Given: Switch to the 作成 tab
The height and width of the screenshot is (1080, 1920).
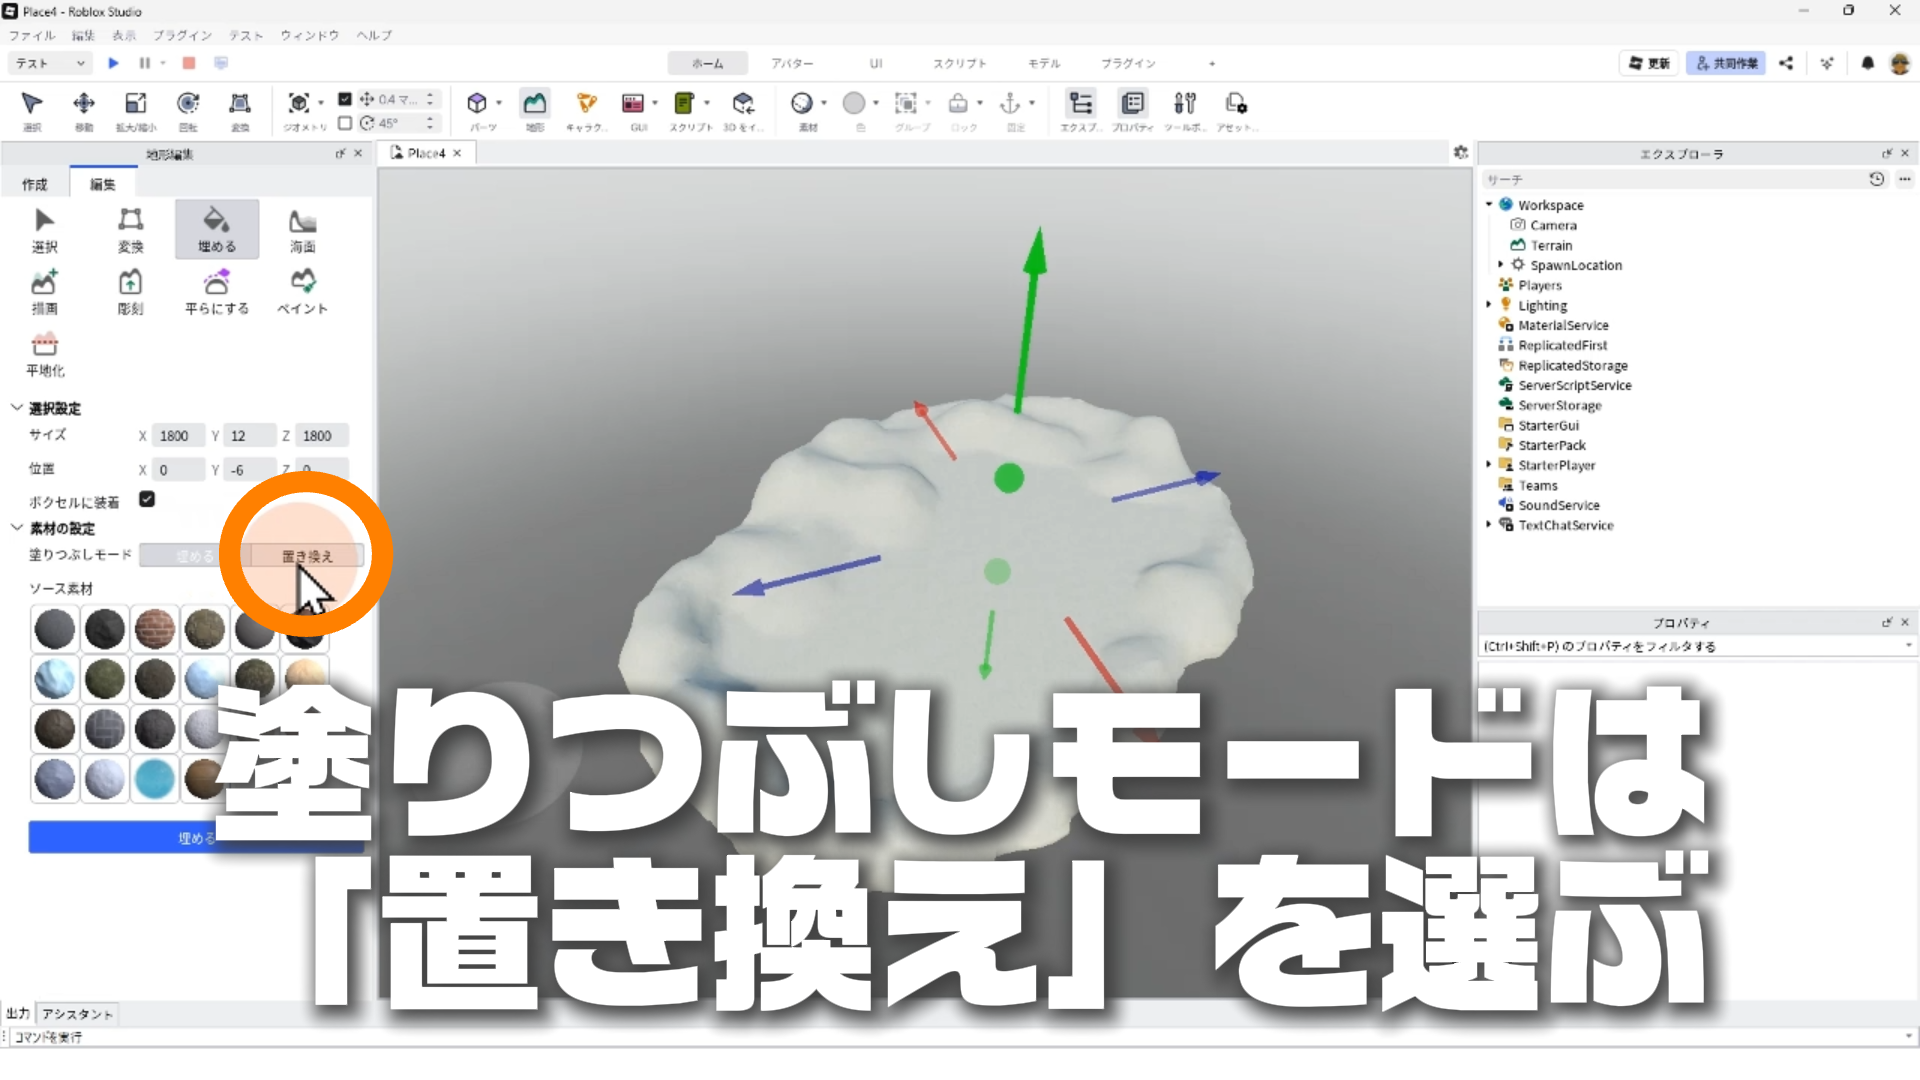Looking at the screenshot, I should click(x=35, y=184).
